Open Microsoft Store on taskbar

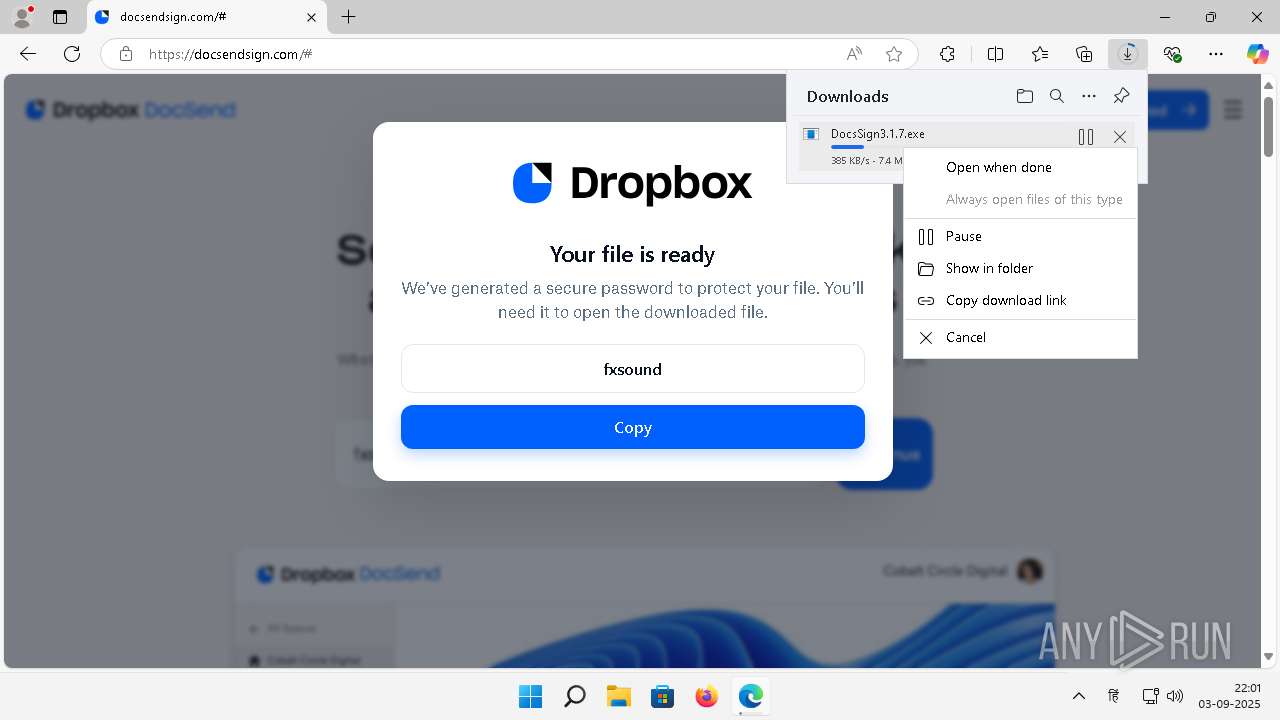(x=662, y=696)
